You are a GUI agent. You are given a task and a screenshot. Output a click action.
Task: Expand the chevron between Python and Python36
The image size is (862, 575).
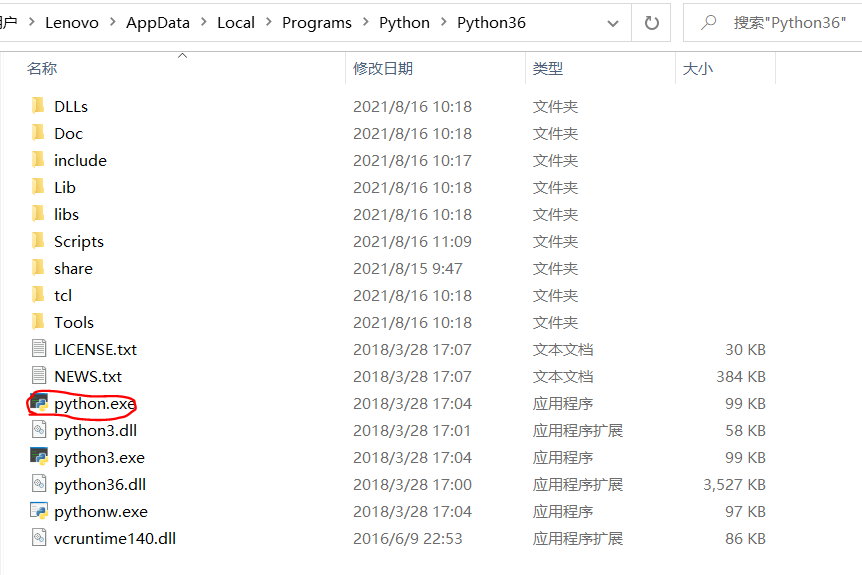tap(444, 22)
